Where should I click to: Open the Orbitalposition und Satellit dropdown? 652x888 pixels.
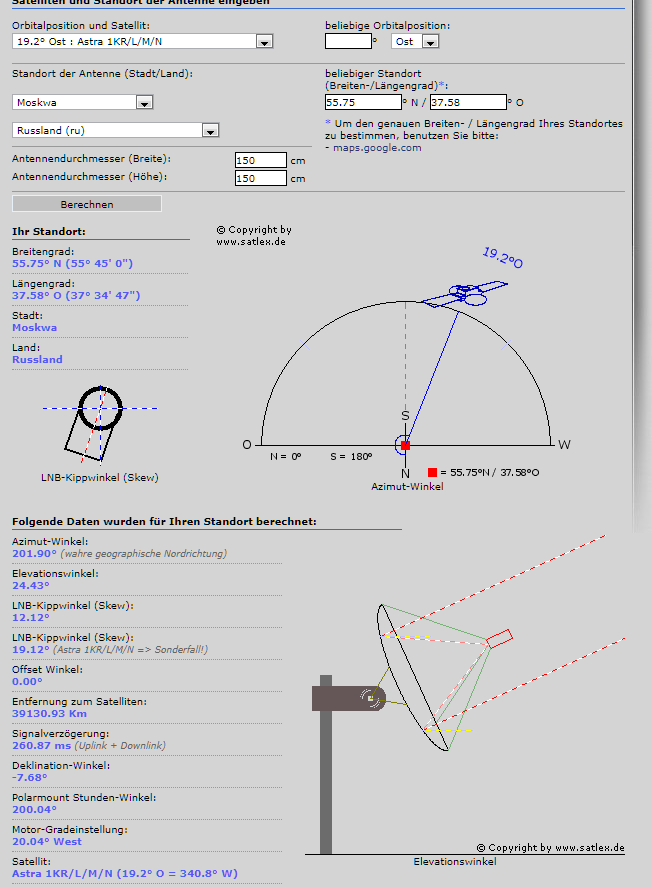point(143,41)
